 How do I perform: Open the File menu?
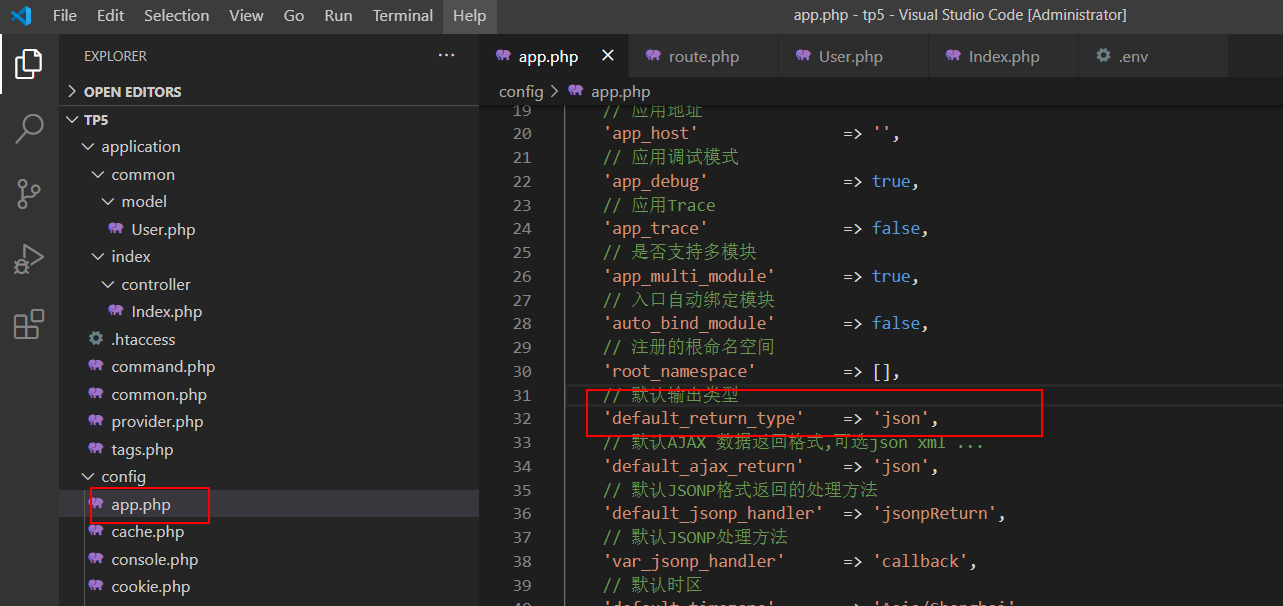click(64, 15)
